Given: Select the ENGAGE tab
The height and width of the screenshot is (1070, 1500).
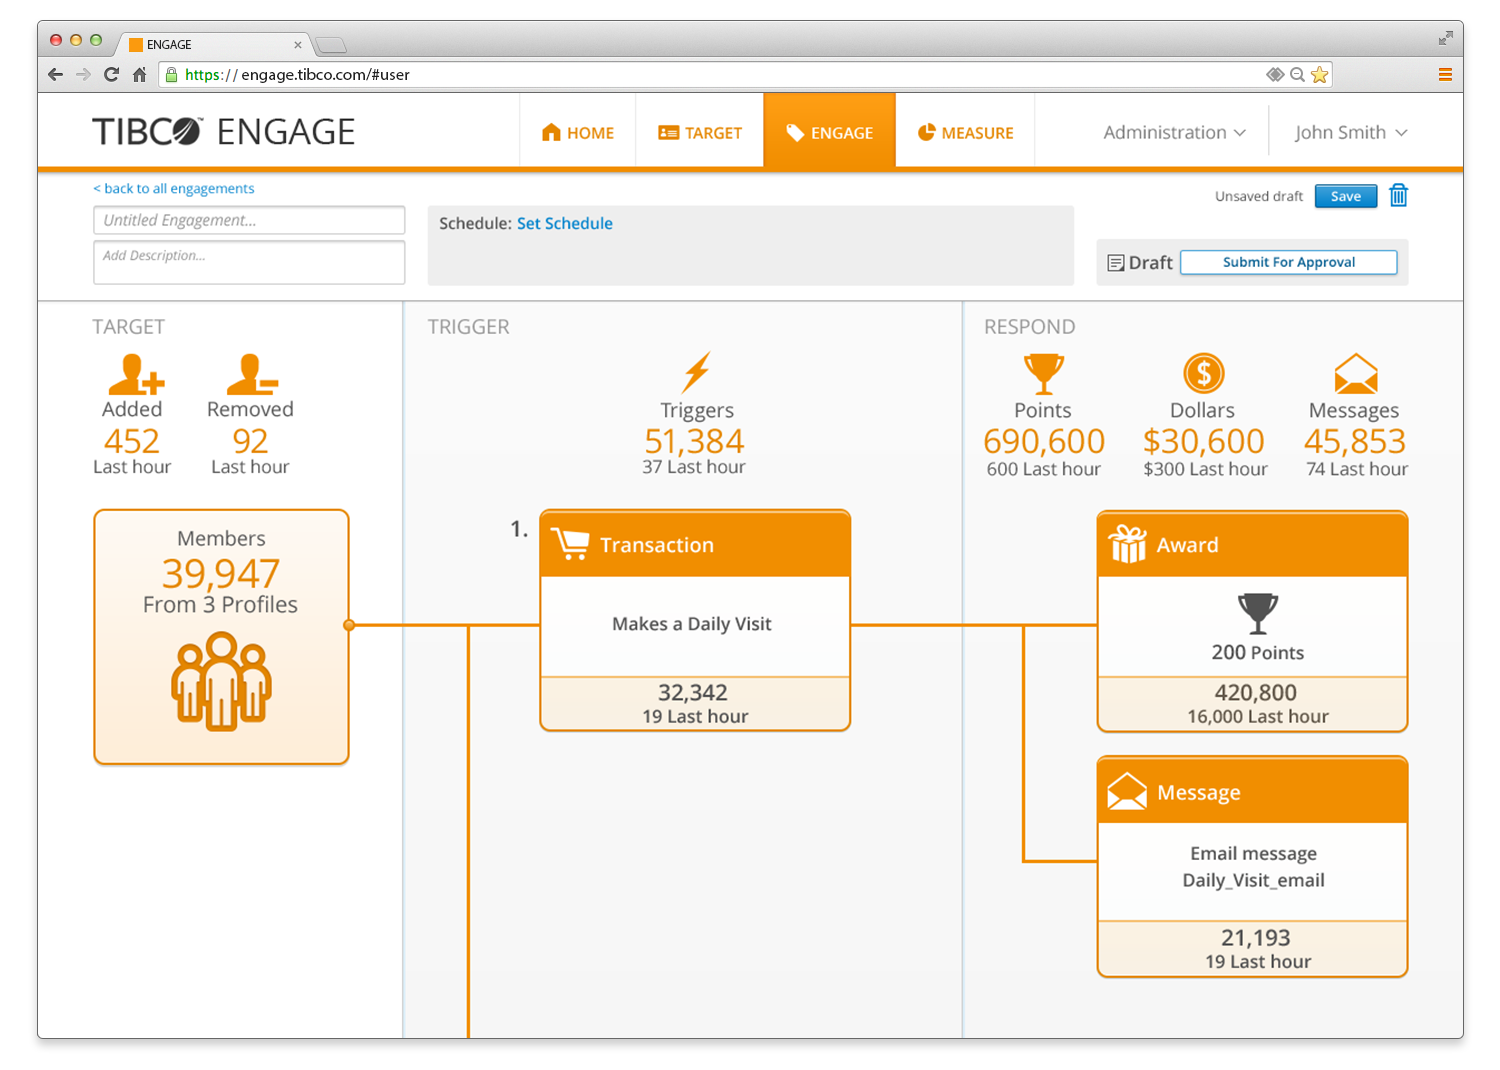Looking at the screenshot, I should [x=830, y=131].
